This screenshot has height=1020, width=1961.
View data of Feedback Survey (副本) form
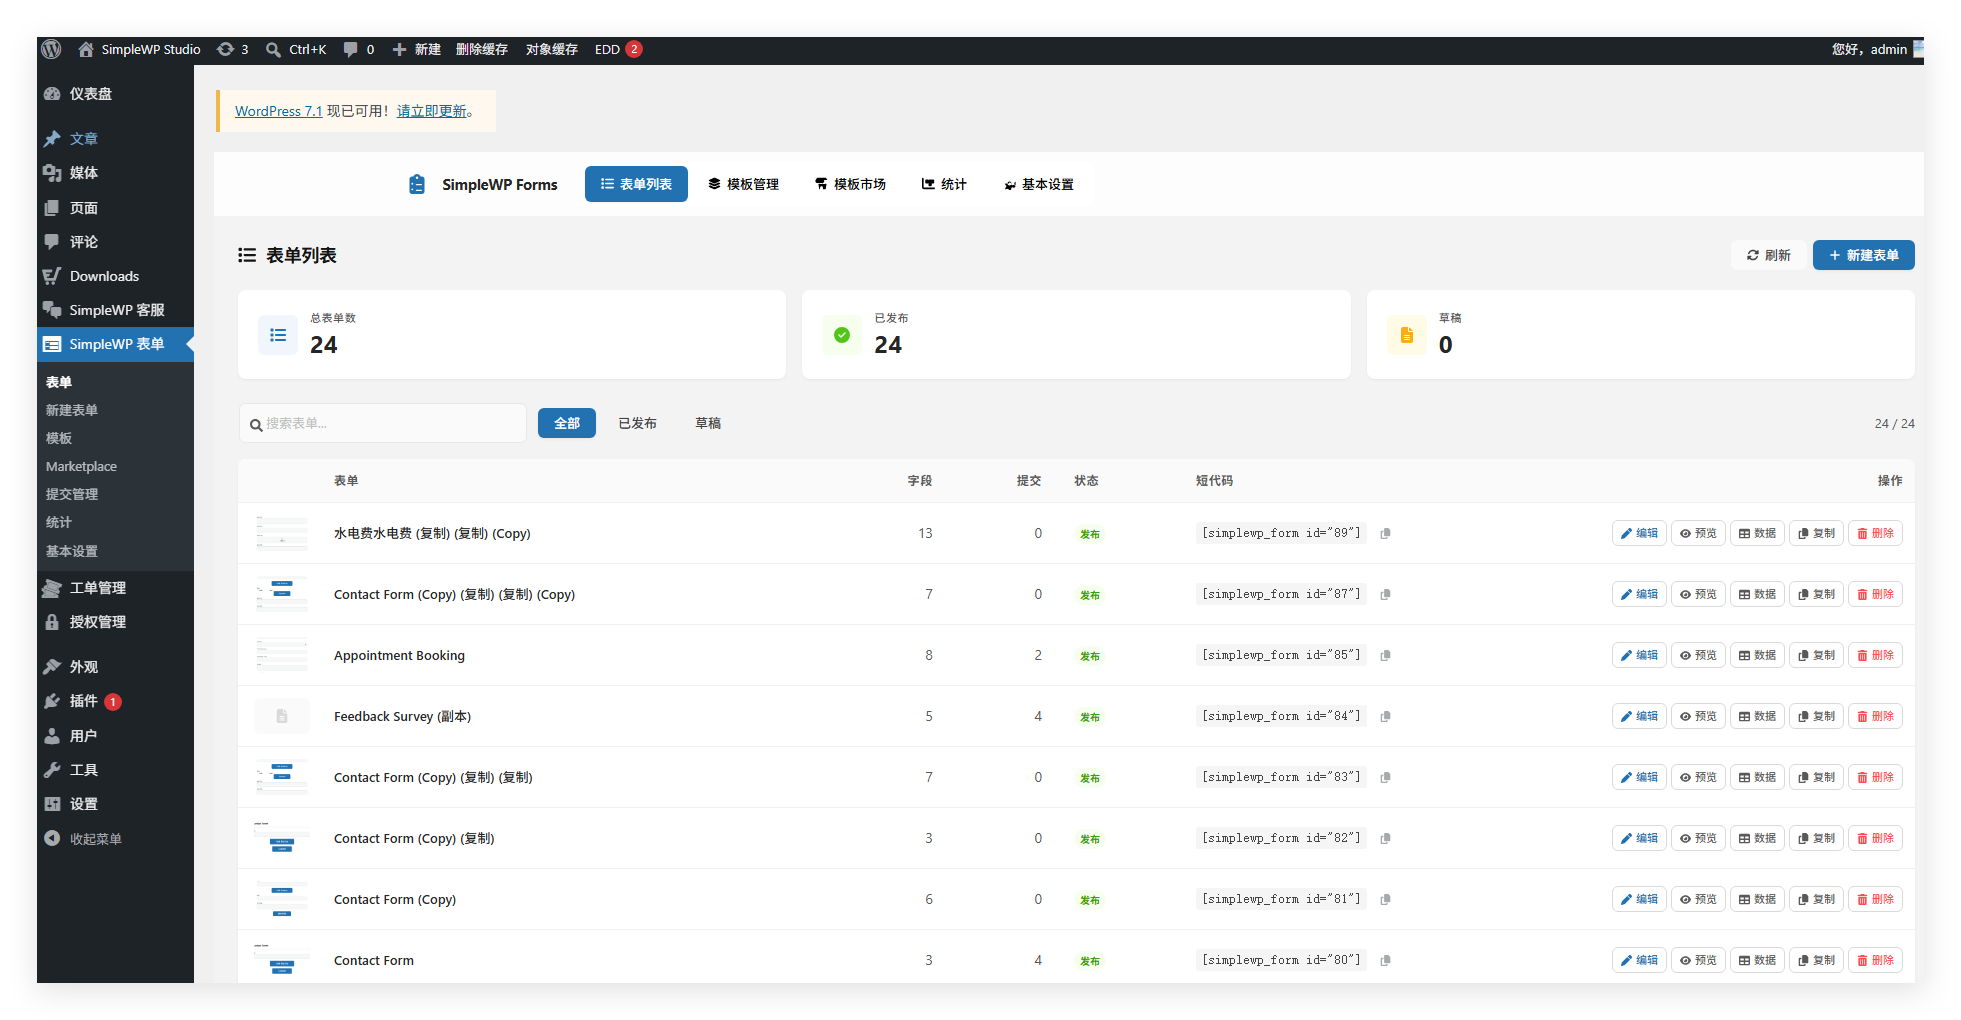pyautogui.click(x=1757, y=717)
